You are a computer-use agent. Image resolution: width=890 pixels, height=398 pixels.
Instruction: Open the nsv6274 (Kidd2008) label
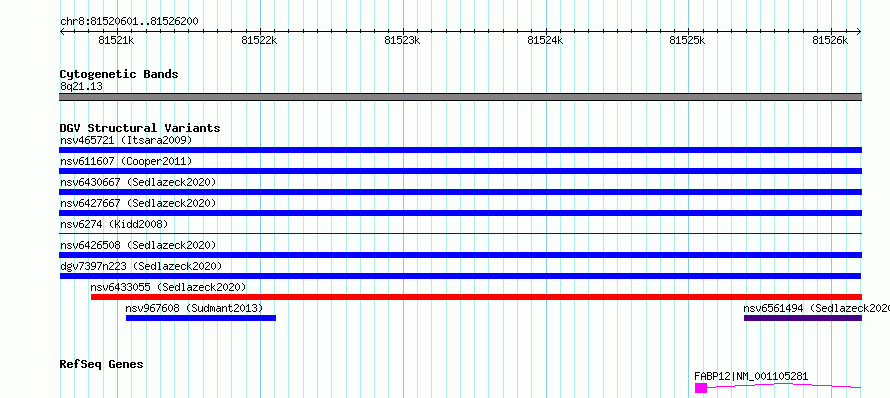pyautogui.click(x=114, y=224)
